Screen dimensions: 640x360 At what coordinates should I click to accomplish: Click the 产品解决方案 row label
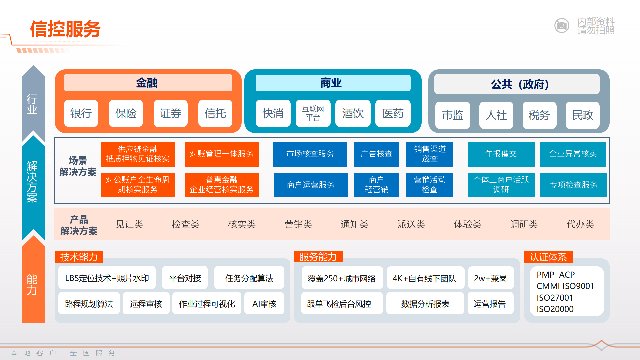point(79,225)
